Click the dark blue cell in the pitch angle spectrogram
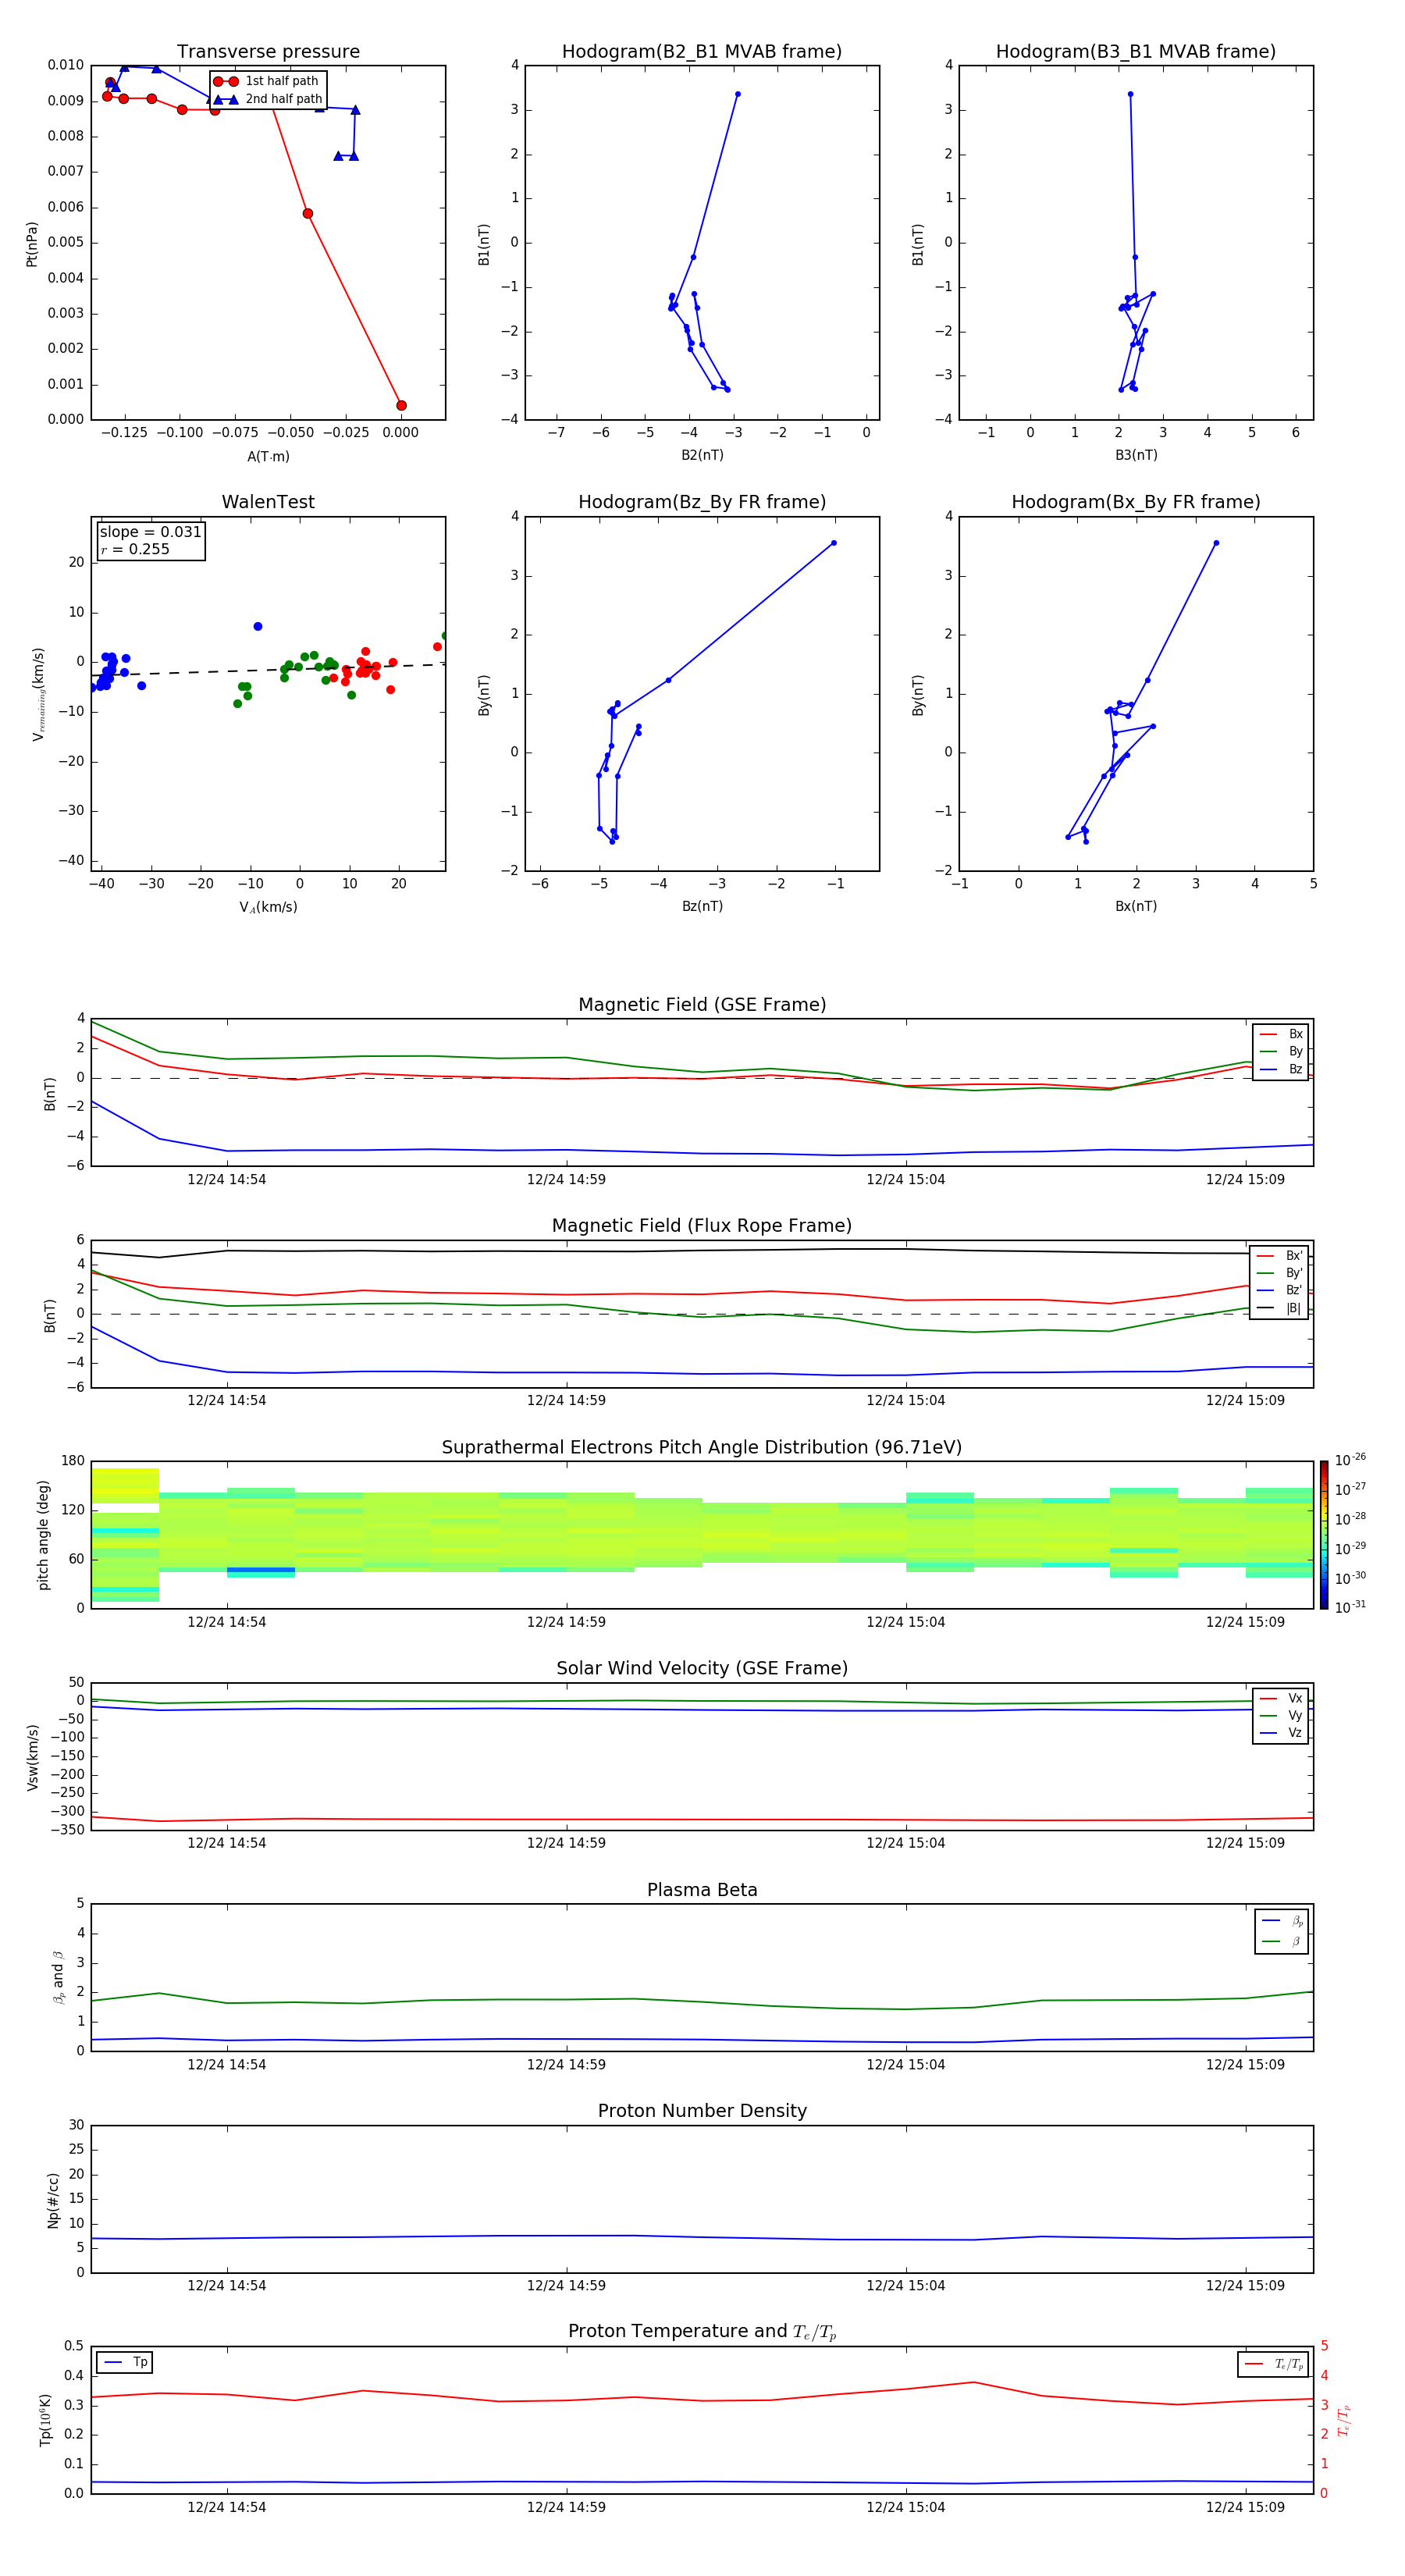 coord(261,1570)
